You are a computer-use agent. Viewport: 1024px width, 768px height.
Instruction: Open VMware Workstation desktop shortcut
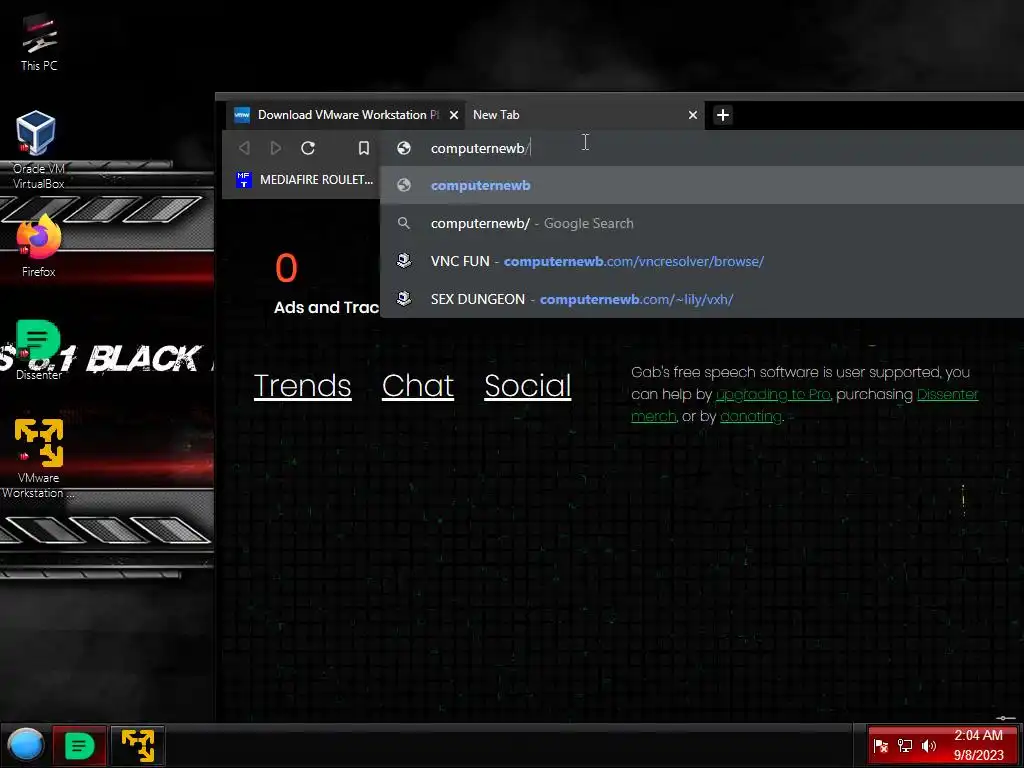tap(39, 459)
